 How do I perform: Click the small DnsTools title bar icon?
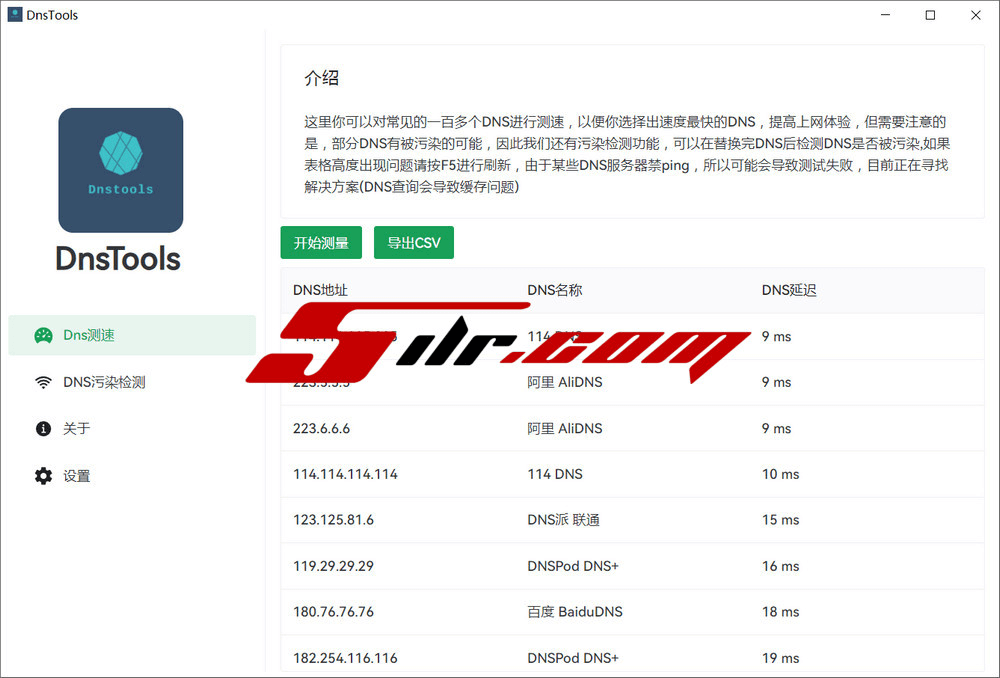click(x=15, y=15)
